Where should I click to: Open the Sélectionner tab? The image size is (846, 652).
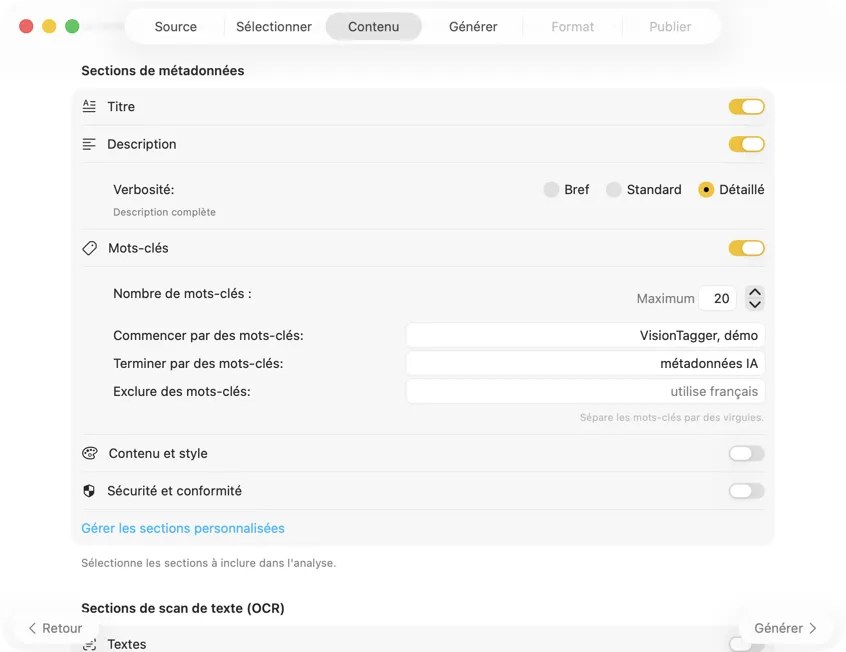(274, 27)
